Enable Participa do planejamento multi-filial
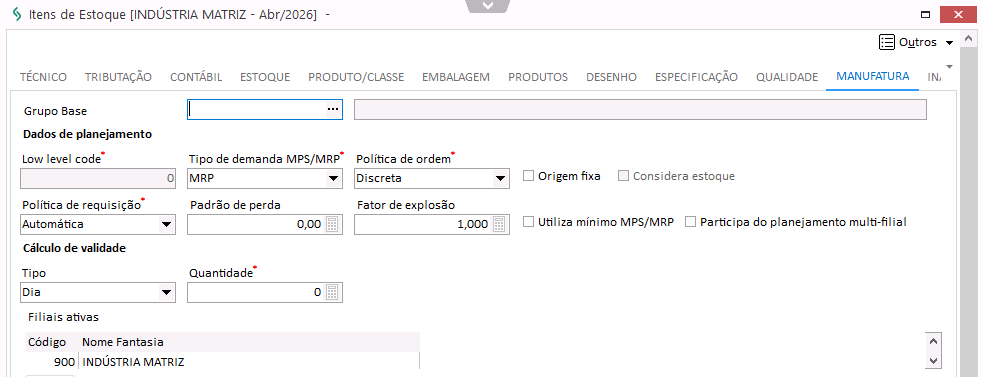The width and height of the screenshot is (983, 377). (691, 222)
